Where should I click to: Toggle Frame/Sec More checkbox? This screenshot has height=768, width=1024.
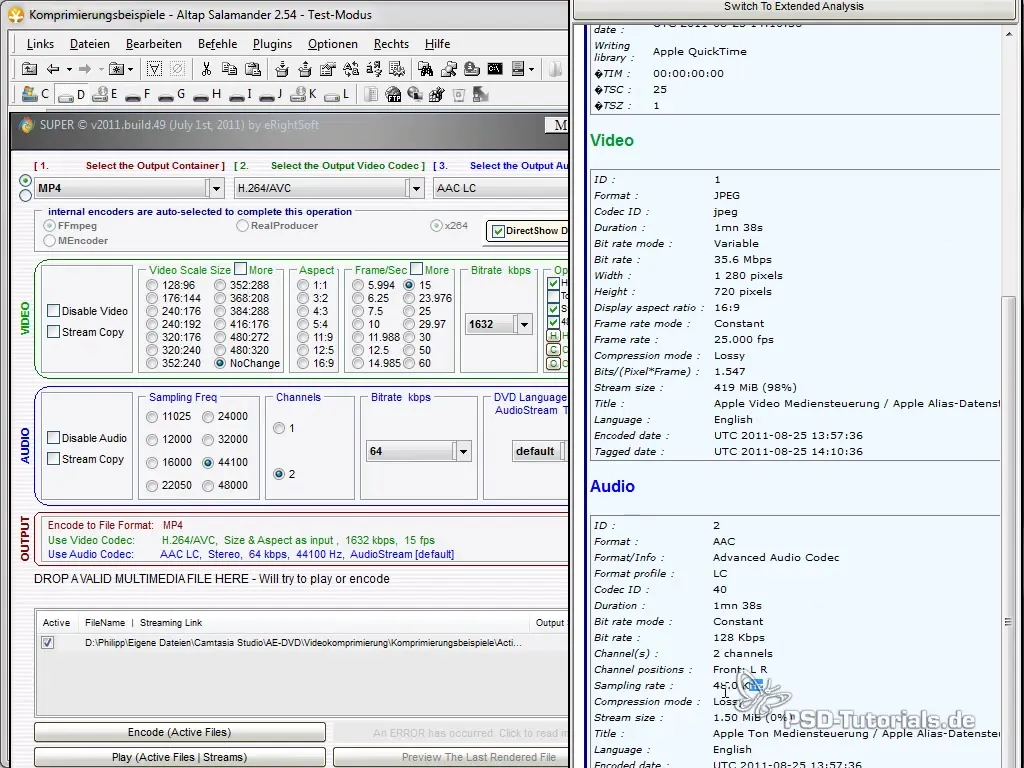(417, 268)
